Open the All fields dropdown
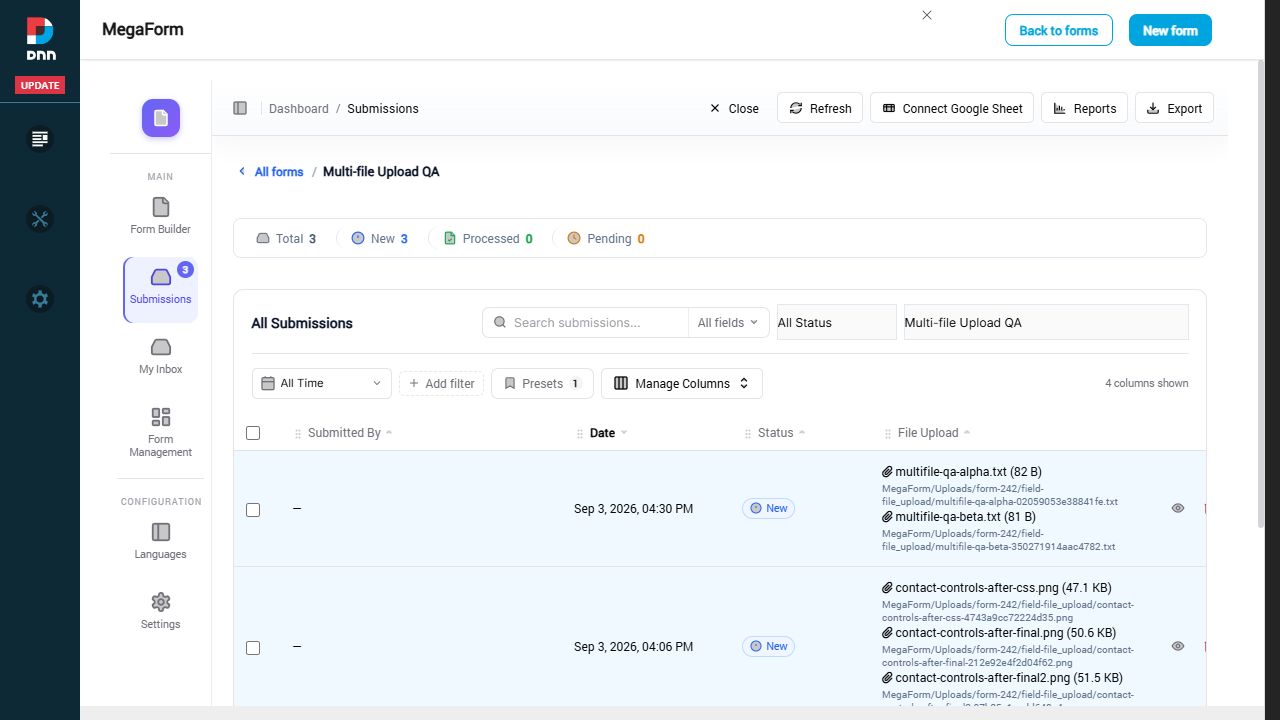1280x720 pixels. coord(728,322)
